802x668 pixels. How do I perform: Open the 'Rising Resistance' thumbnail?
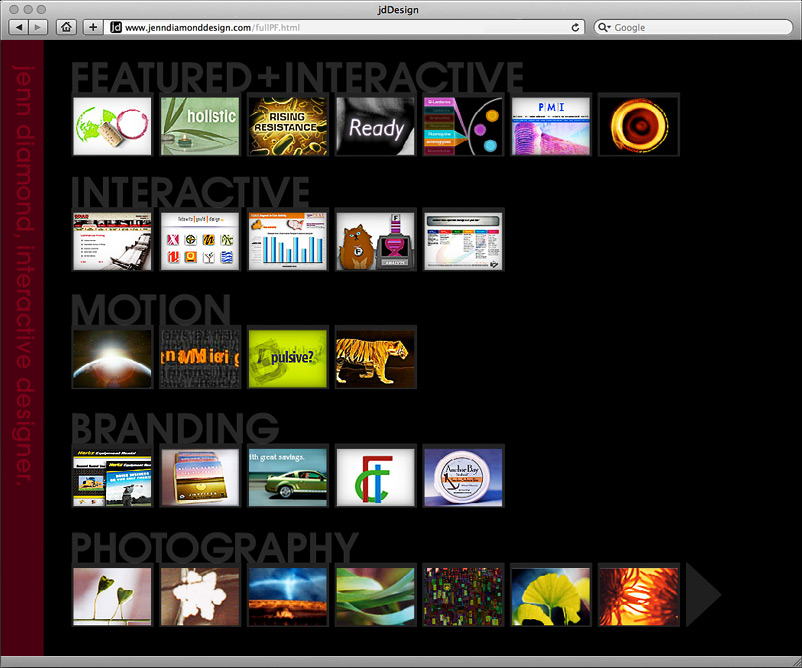click(287, 126)
